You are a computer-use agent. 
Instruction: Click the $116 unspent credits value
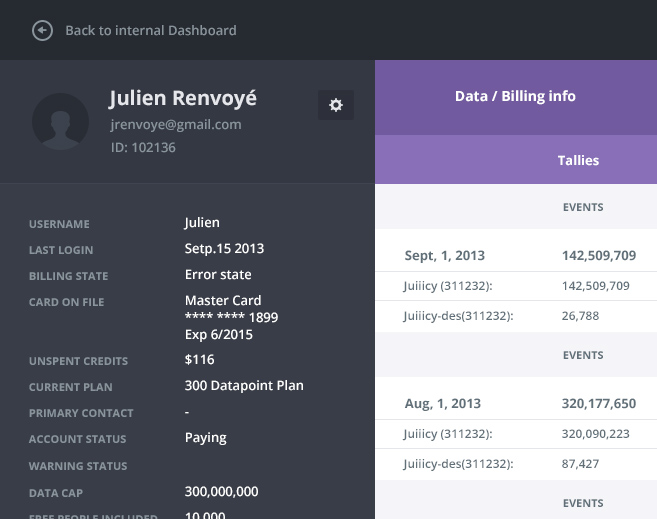[x=200, y=360]
